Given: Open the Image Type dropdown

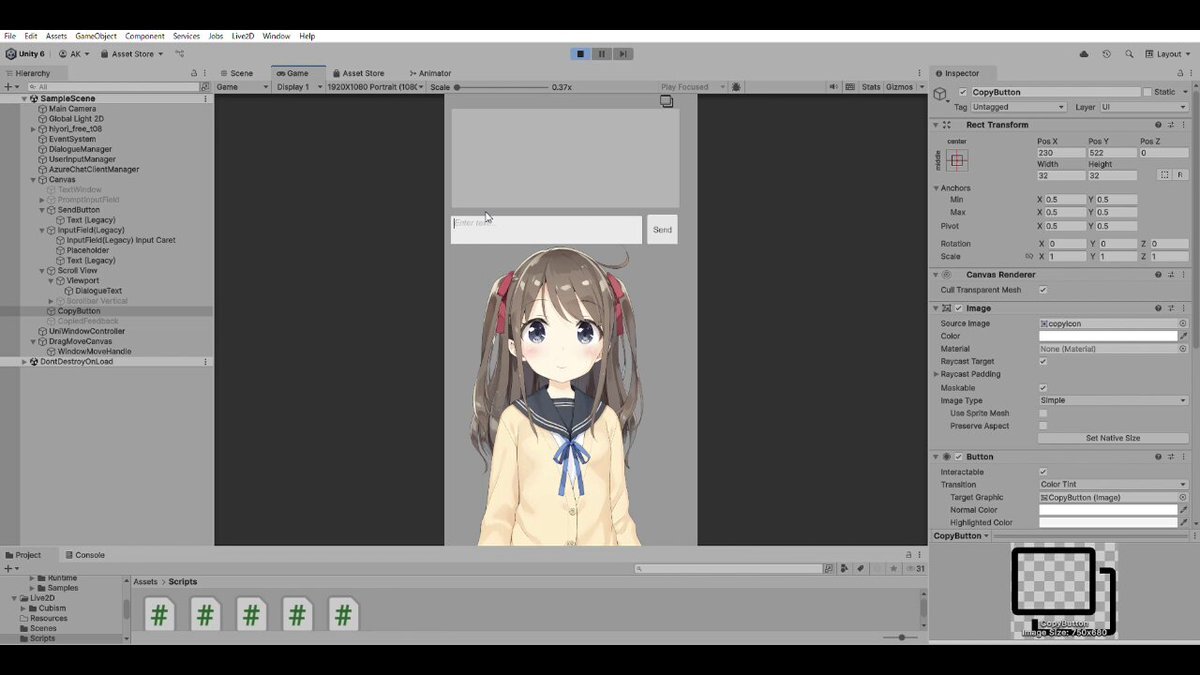Looking at the screenshot, I should coord(1113,400).
